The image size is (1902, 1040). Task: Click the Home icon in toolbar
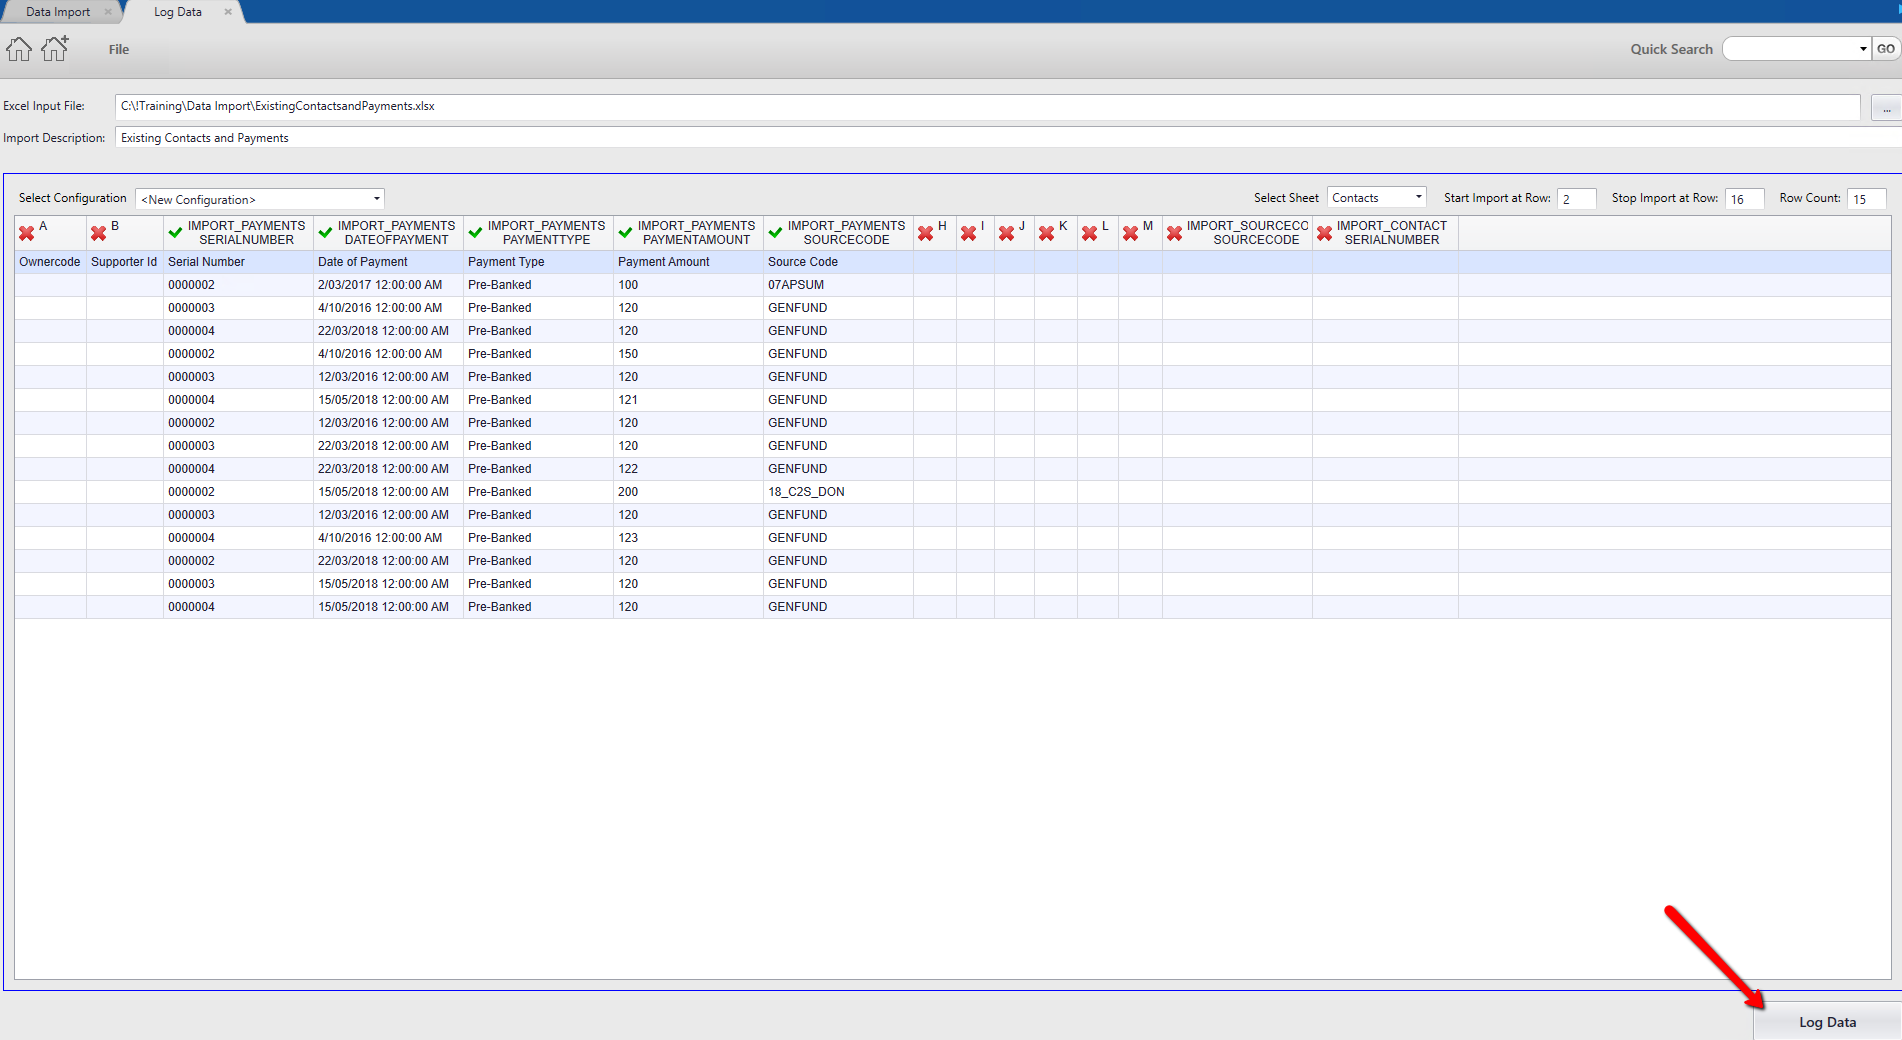pyautogui.click(x=19, y=49)
